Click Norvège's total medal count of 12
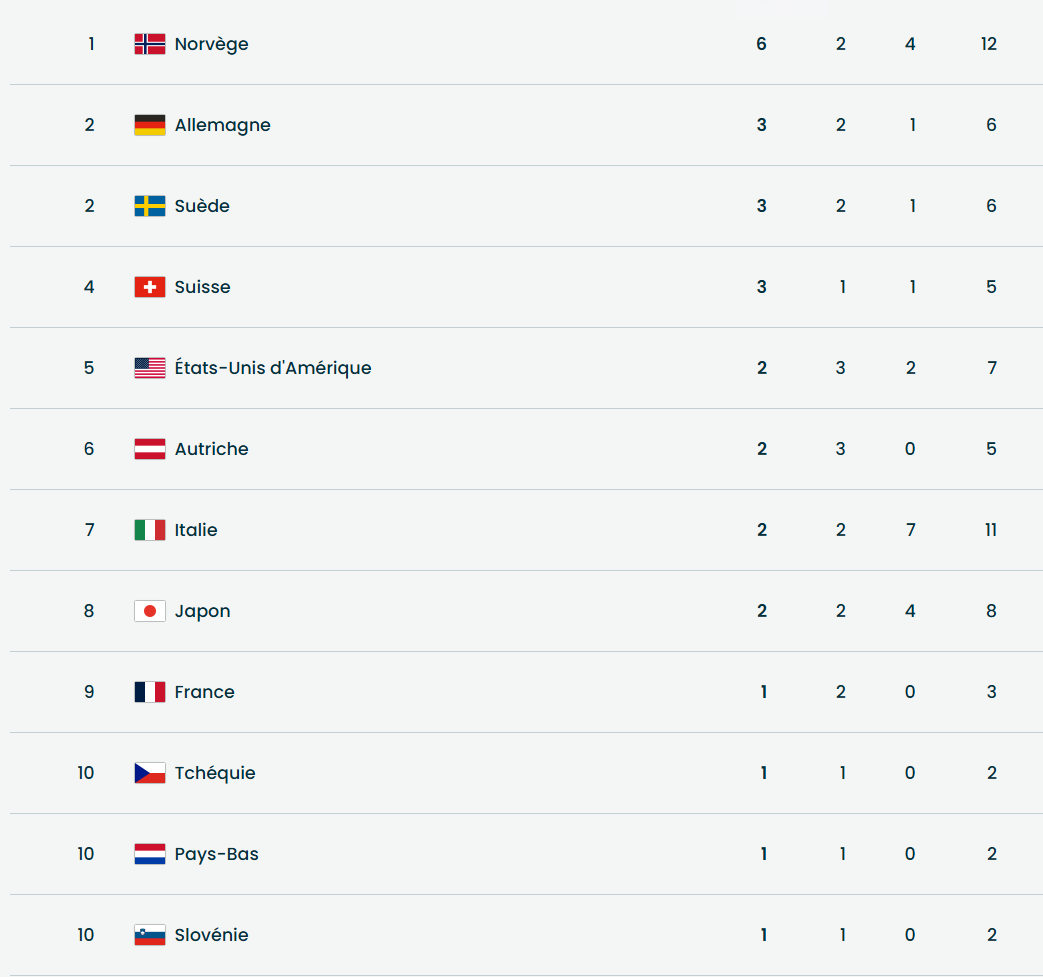1043x977 pixels. [x=989, y=44]
